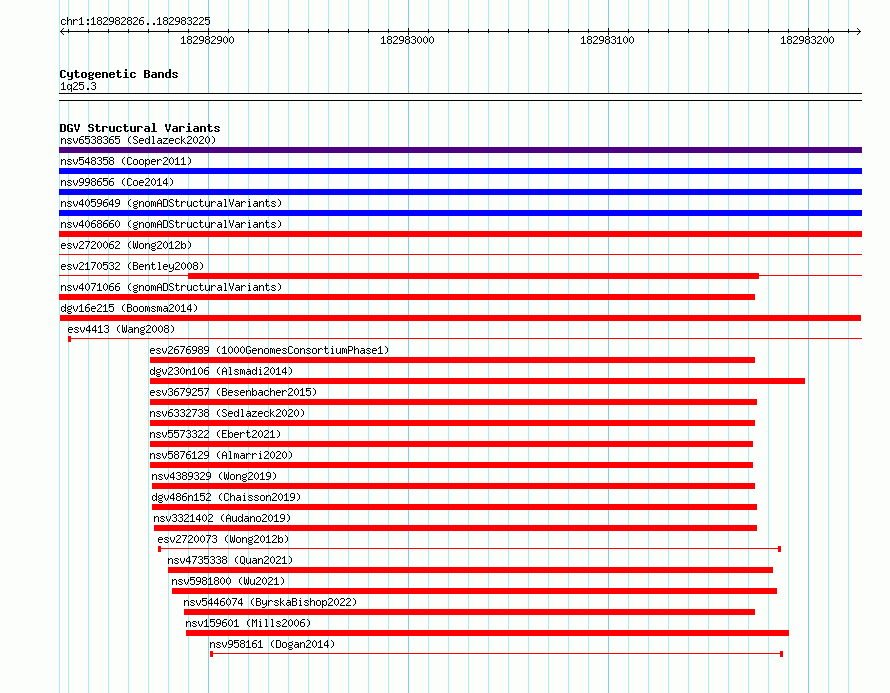Open variant nsv6332738 (Sedlazeck2020) label
Viewport: 890px width, 693px height.
click(x=227, y=413)
